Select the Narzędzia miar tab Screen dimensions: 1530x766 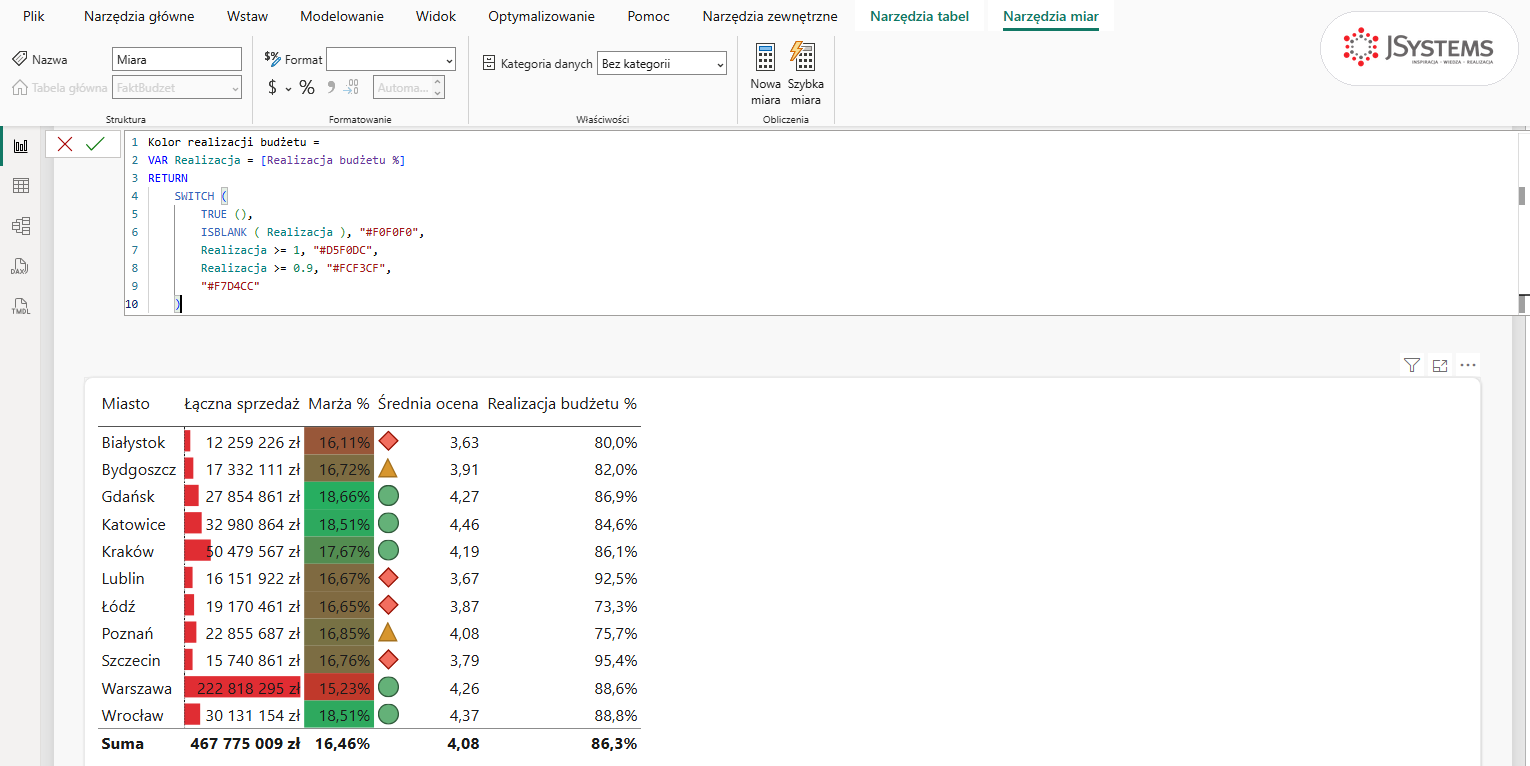[x=1051, y=16]
